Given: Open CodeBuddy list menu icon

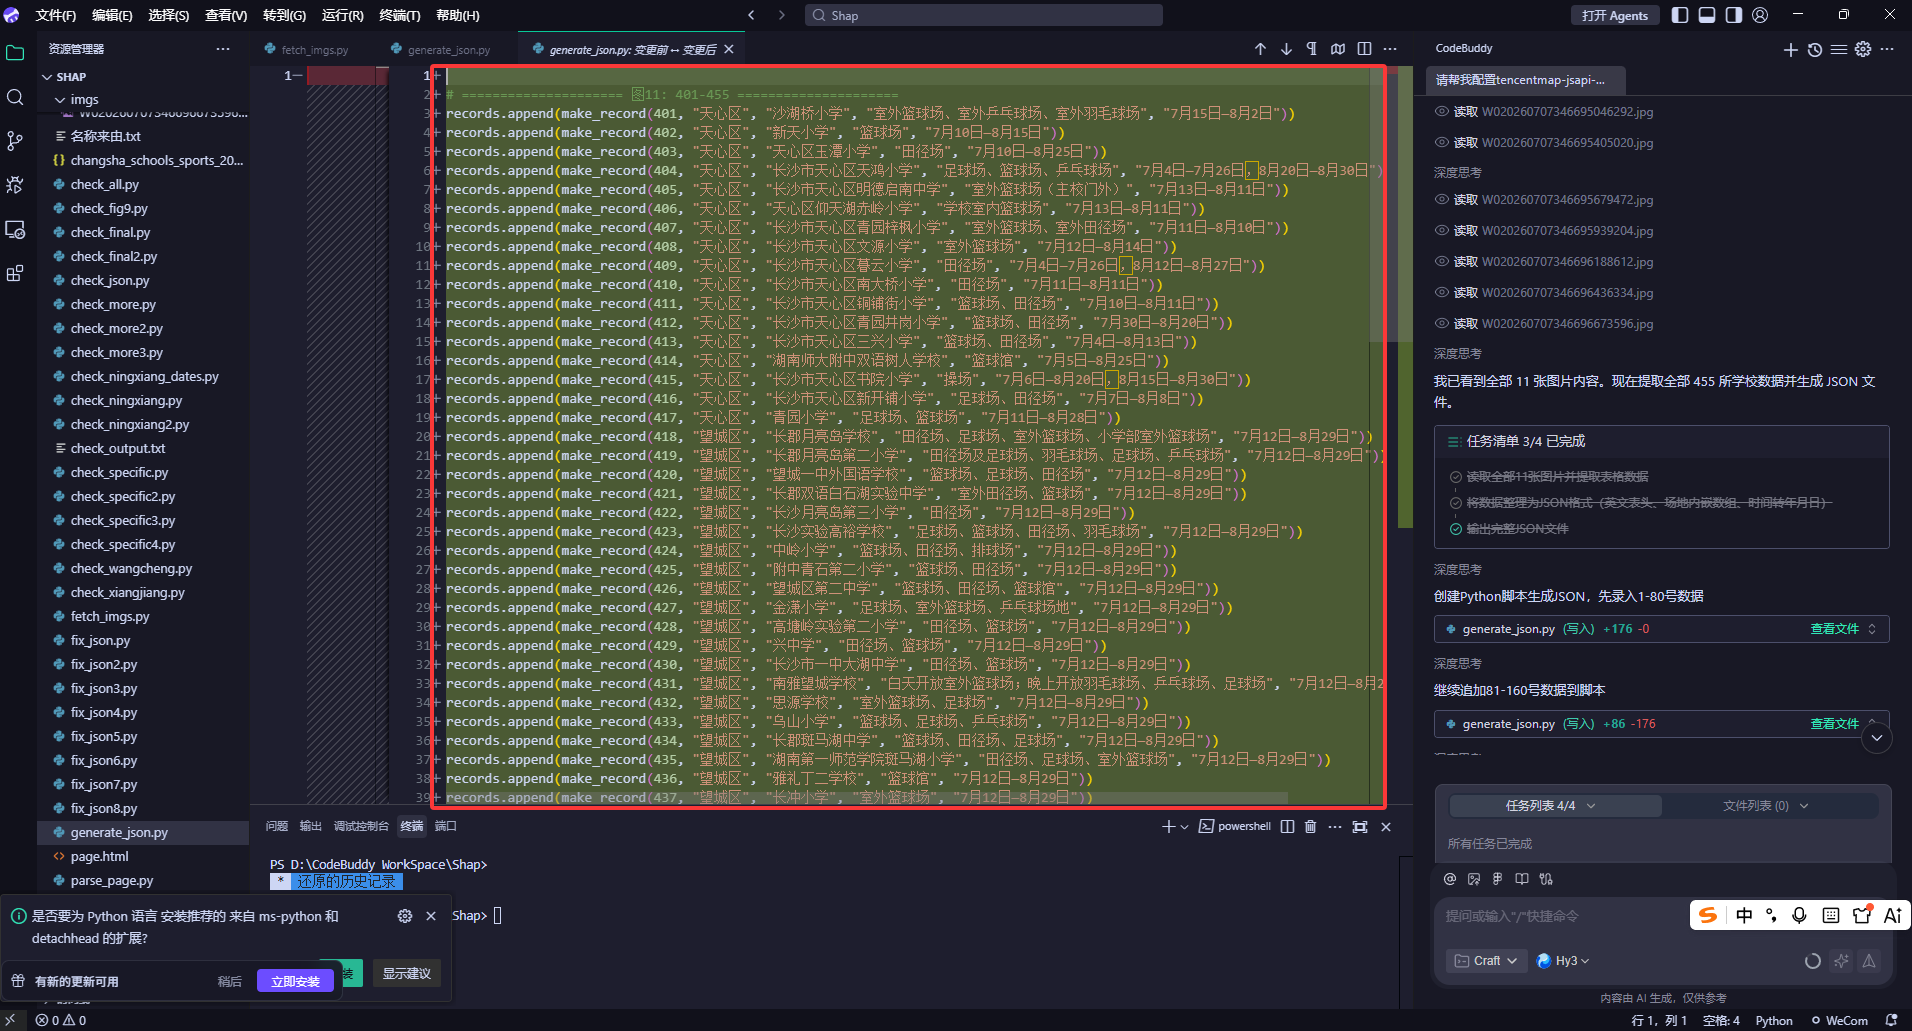Looking at the screenshot, I should [1839, 49].
